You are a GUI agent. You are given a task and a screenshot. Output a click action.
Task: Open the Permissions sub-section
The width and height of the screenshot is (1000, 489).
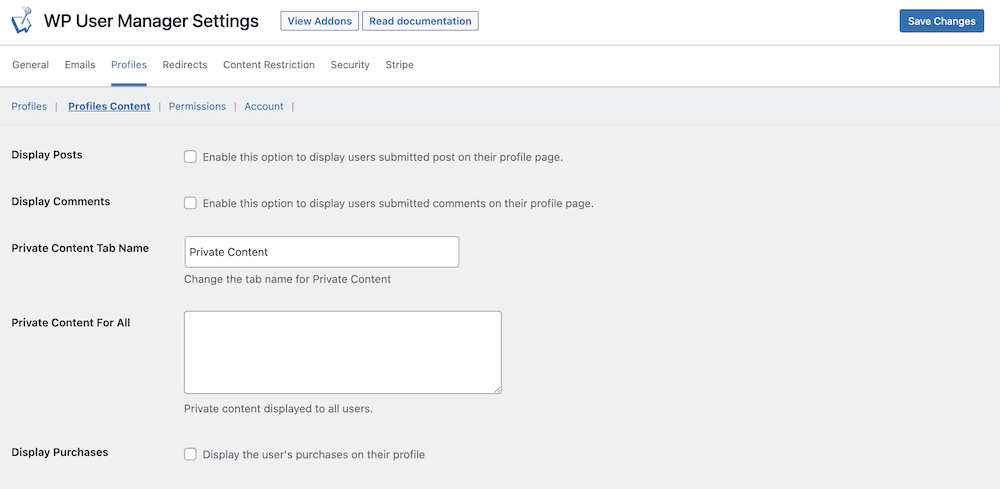pos(197,106)
